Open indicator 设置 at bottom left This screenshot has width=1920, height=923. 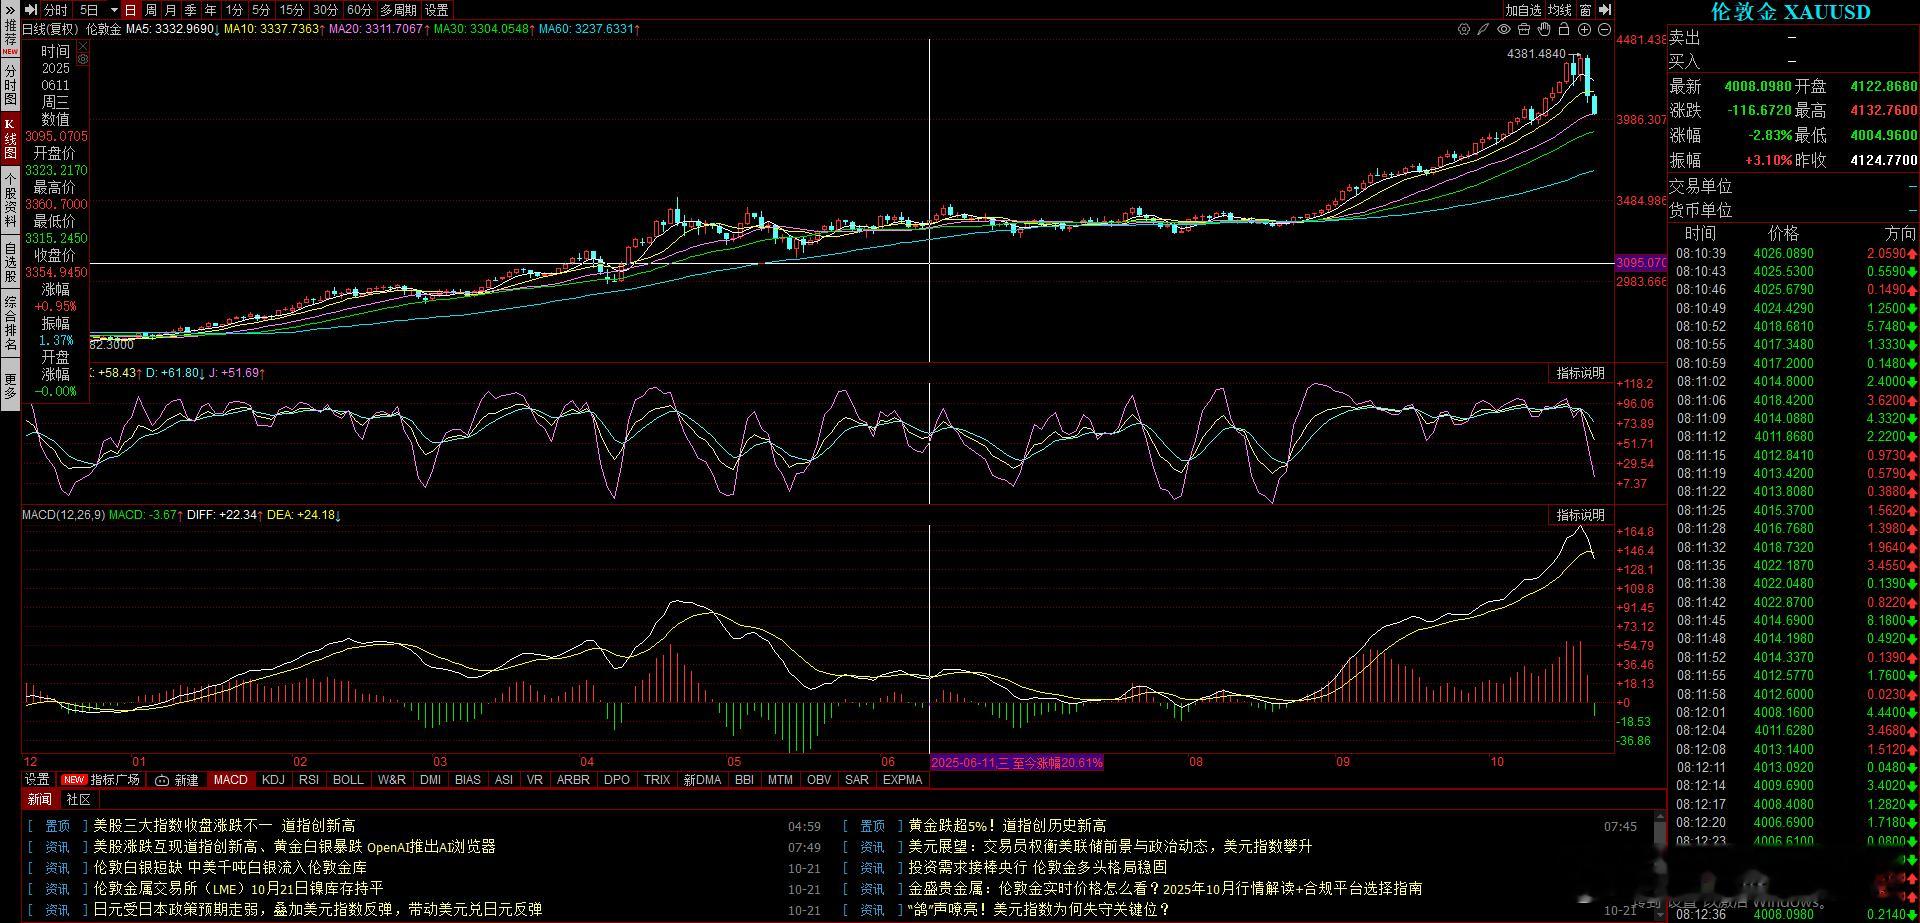[x=37, y=780]
